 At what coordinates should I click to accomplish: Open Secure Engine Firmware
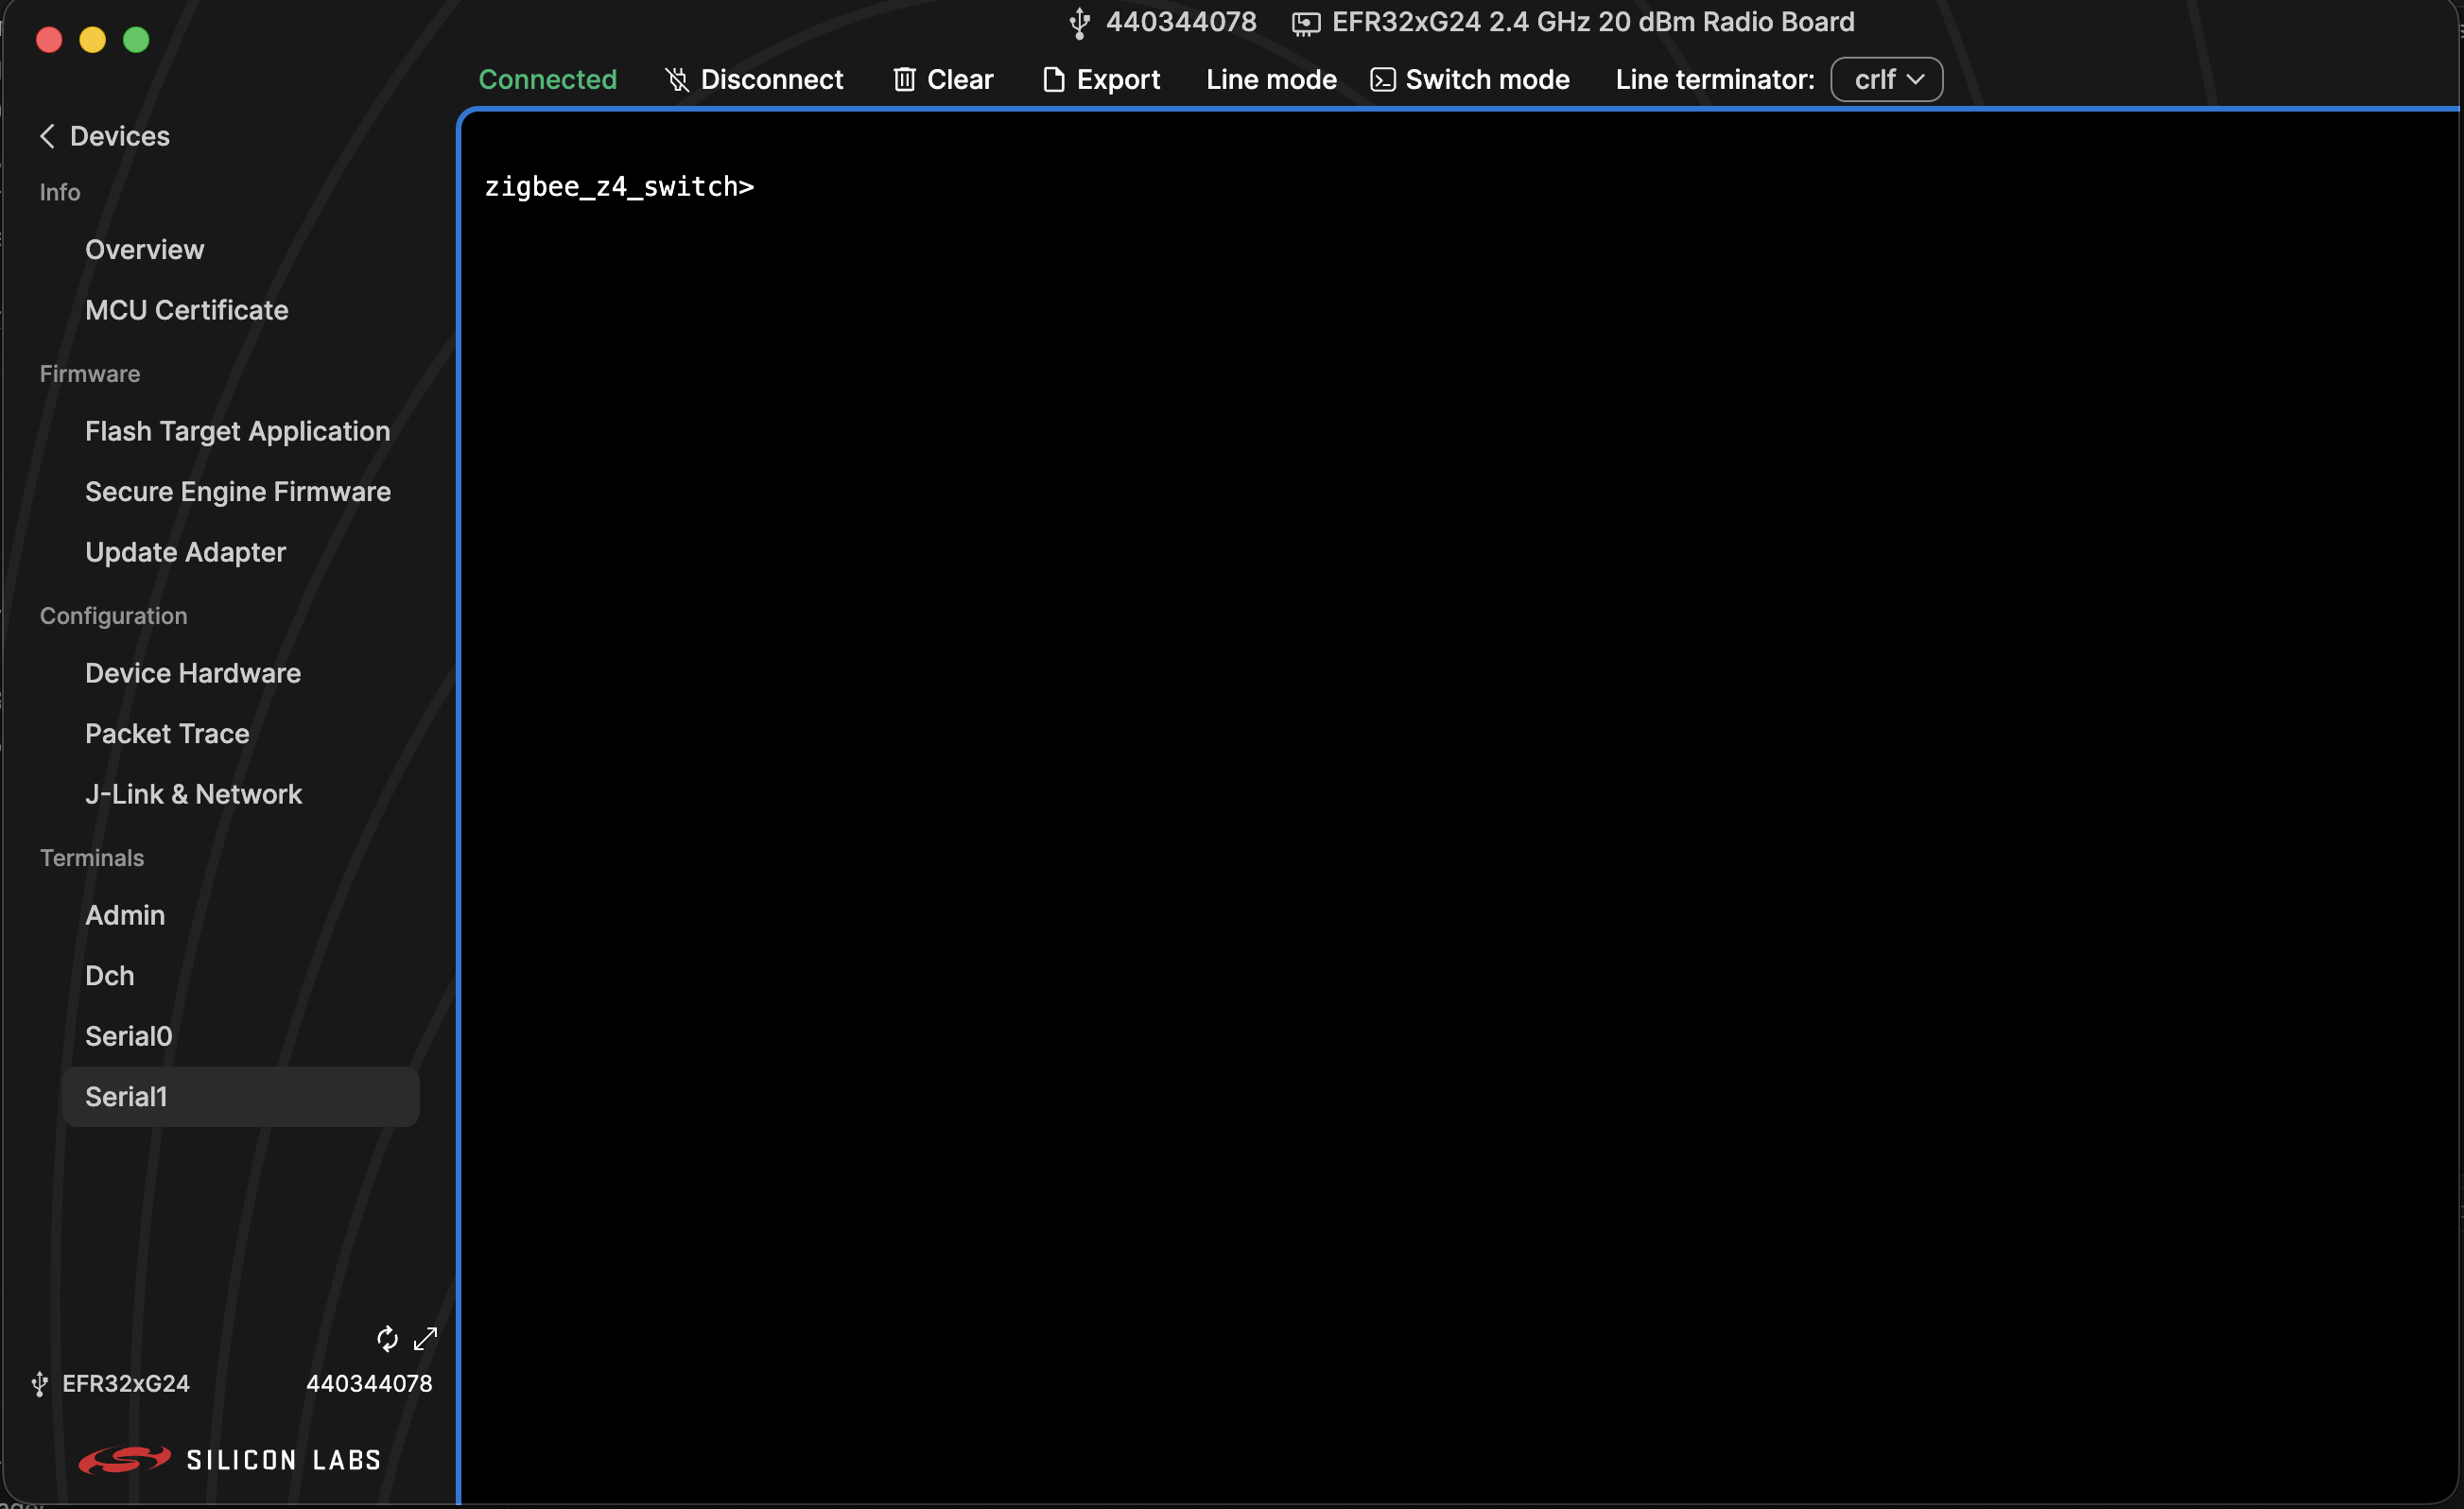[x=240, y=492]
